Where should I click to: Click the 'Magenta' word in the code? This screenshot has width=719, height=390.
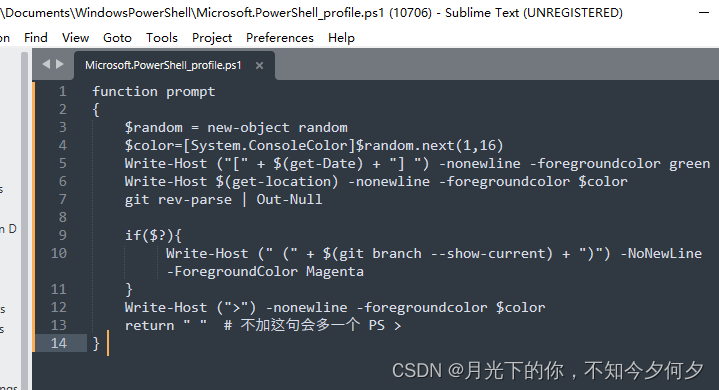pyautogui.click(x=335, y=271)
